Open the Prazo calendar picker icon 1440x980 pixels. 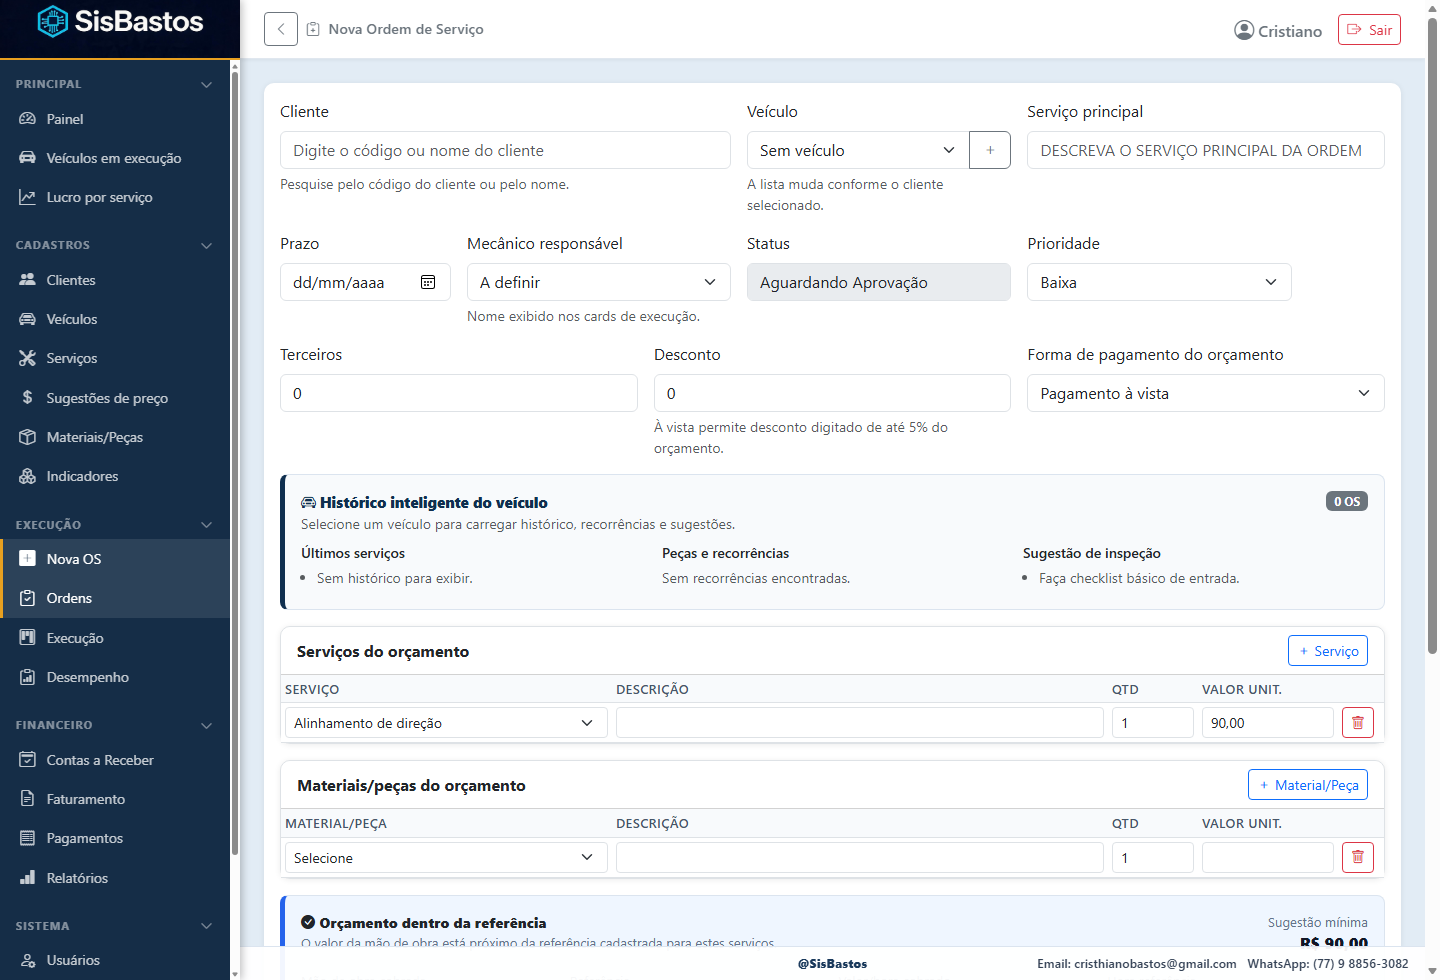click(x=428, y=282)
